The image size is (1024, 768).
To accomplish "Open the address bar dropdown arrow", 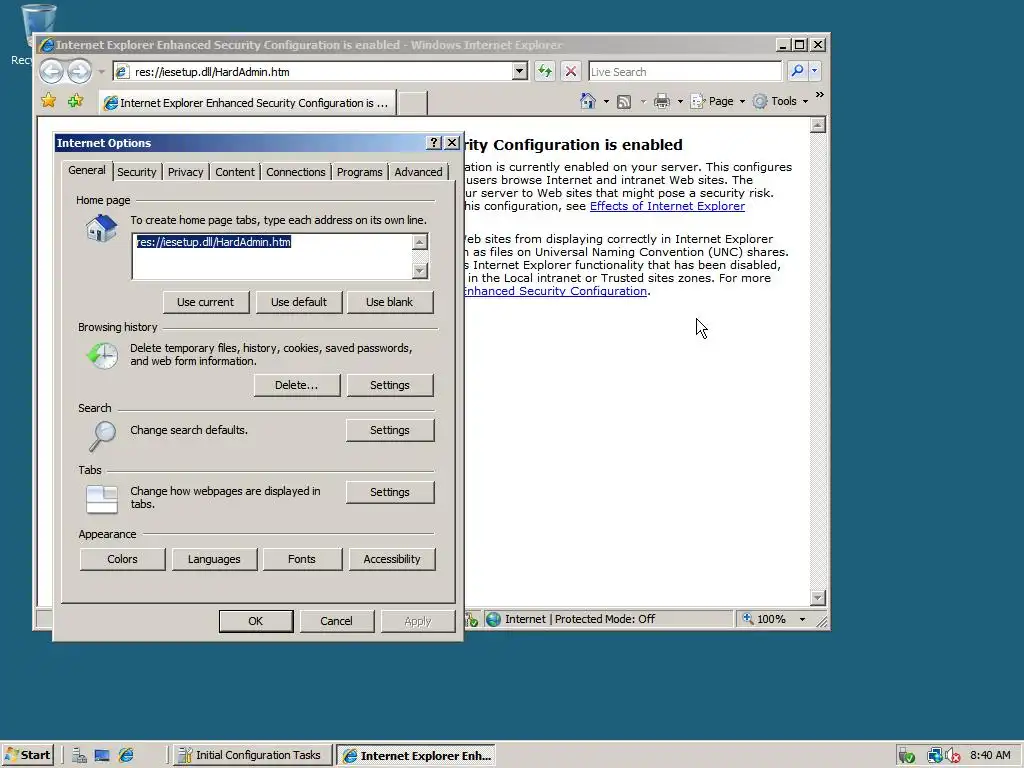I will pyautogui.click(x=519, y=71).
